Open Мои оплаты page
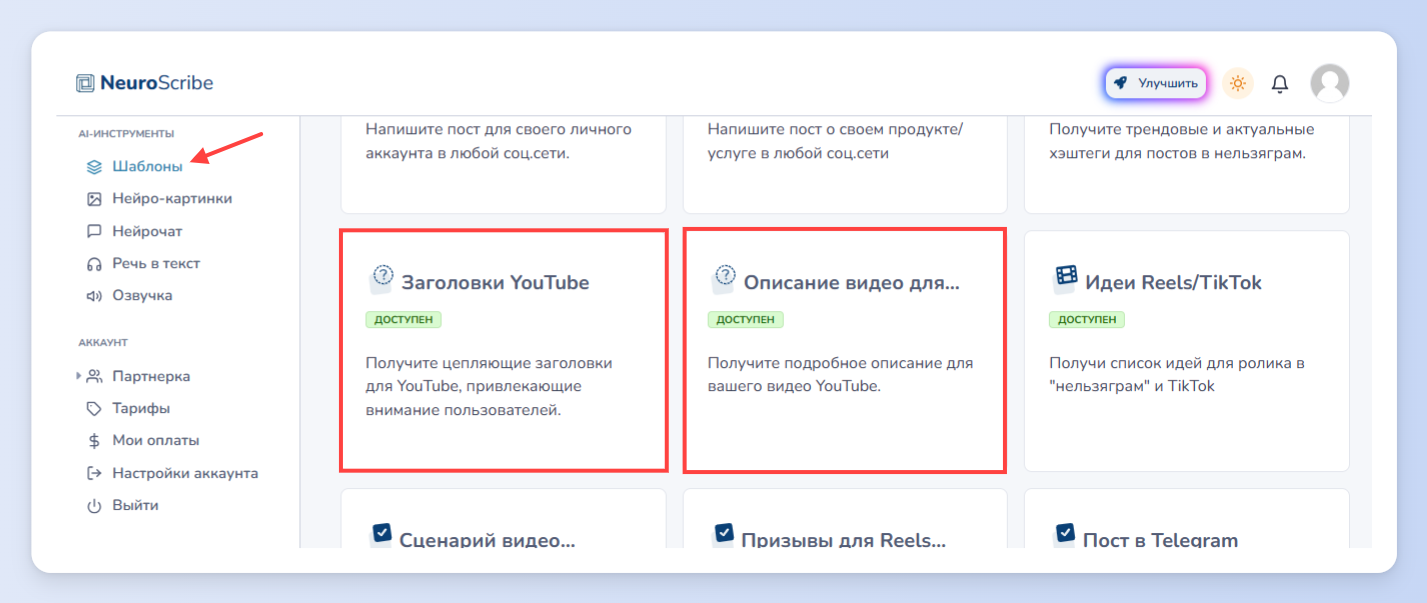The height and width of the screenshot is (603, 1427). click(x=155, y=440)
